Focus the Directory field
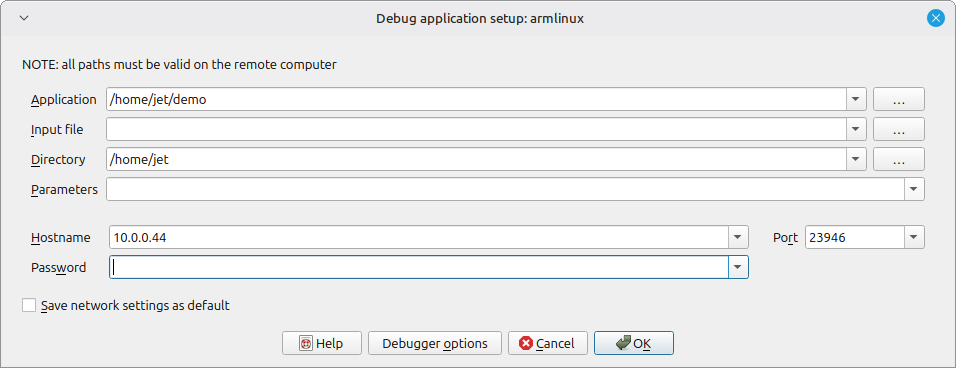This screenshot has width=956, height=368. coord(476,160)
